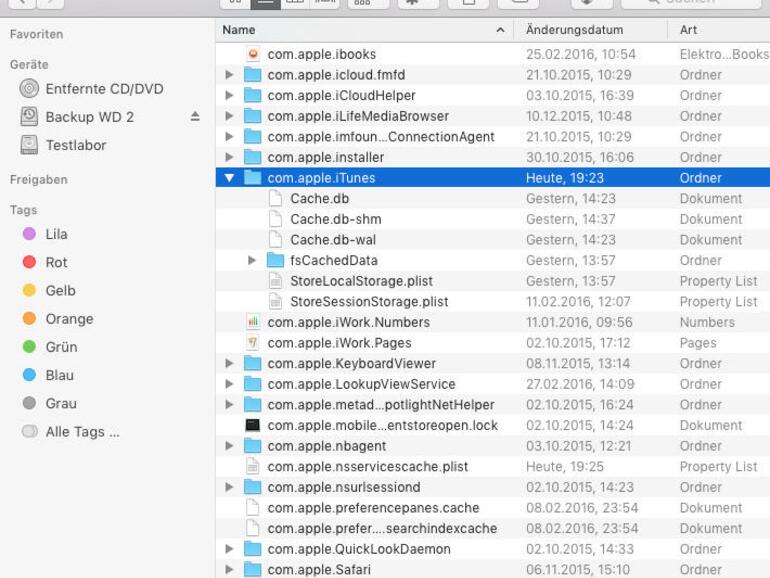770x578 pixels.
Task: Expand the com.apple.nbagent folder
Action: pos(229,446)
